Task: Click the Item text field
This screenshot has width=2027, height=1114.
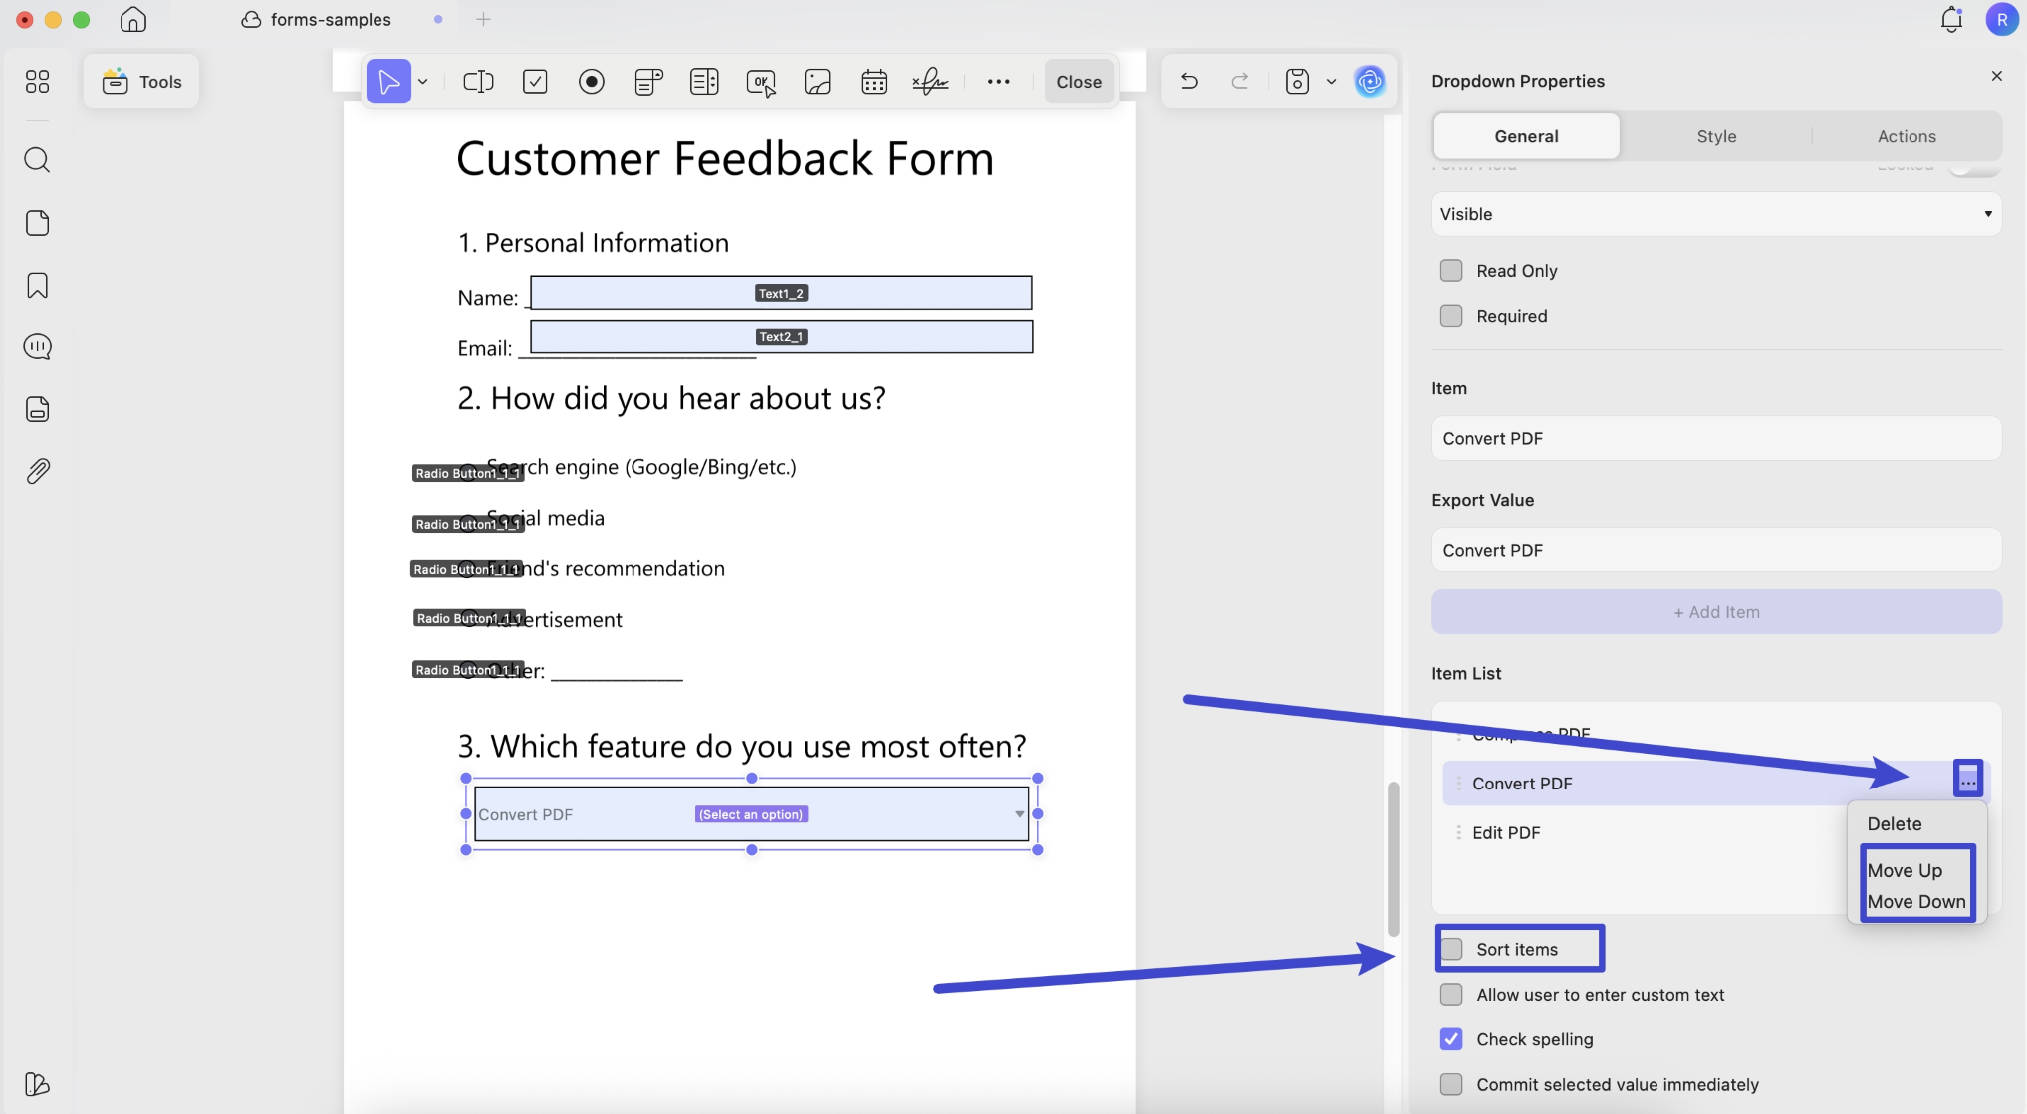Action: click(1716, 438)
